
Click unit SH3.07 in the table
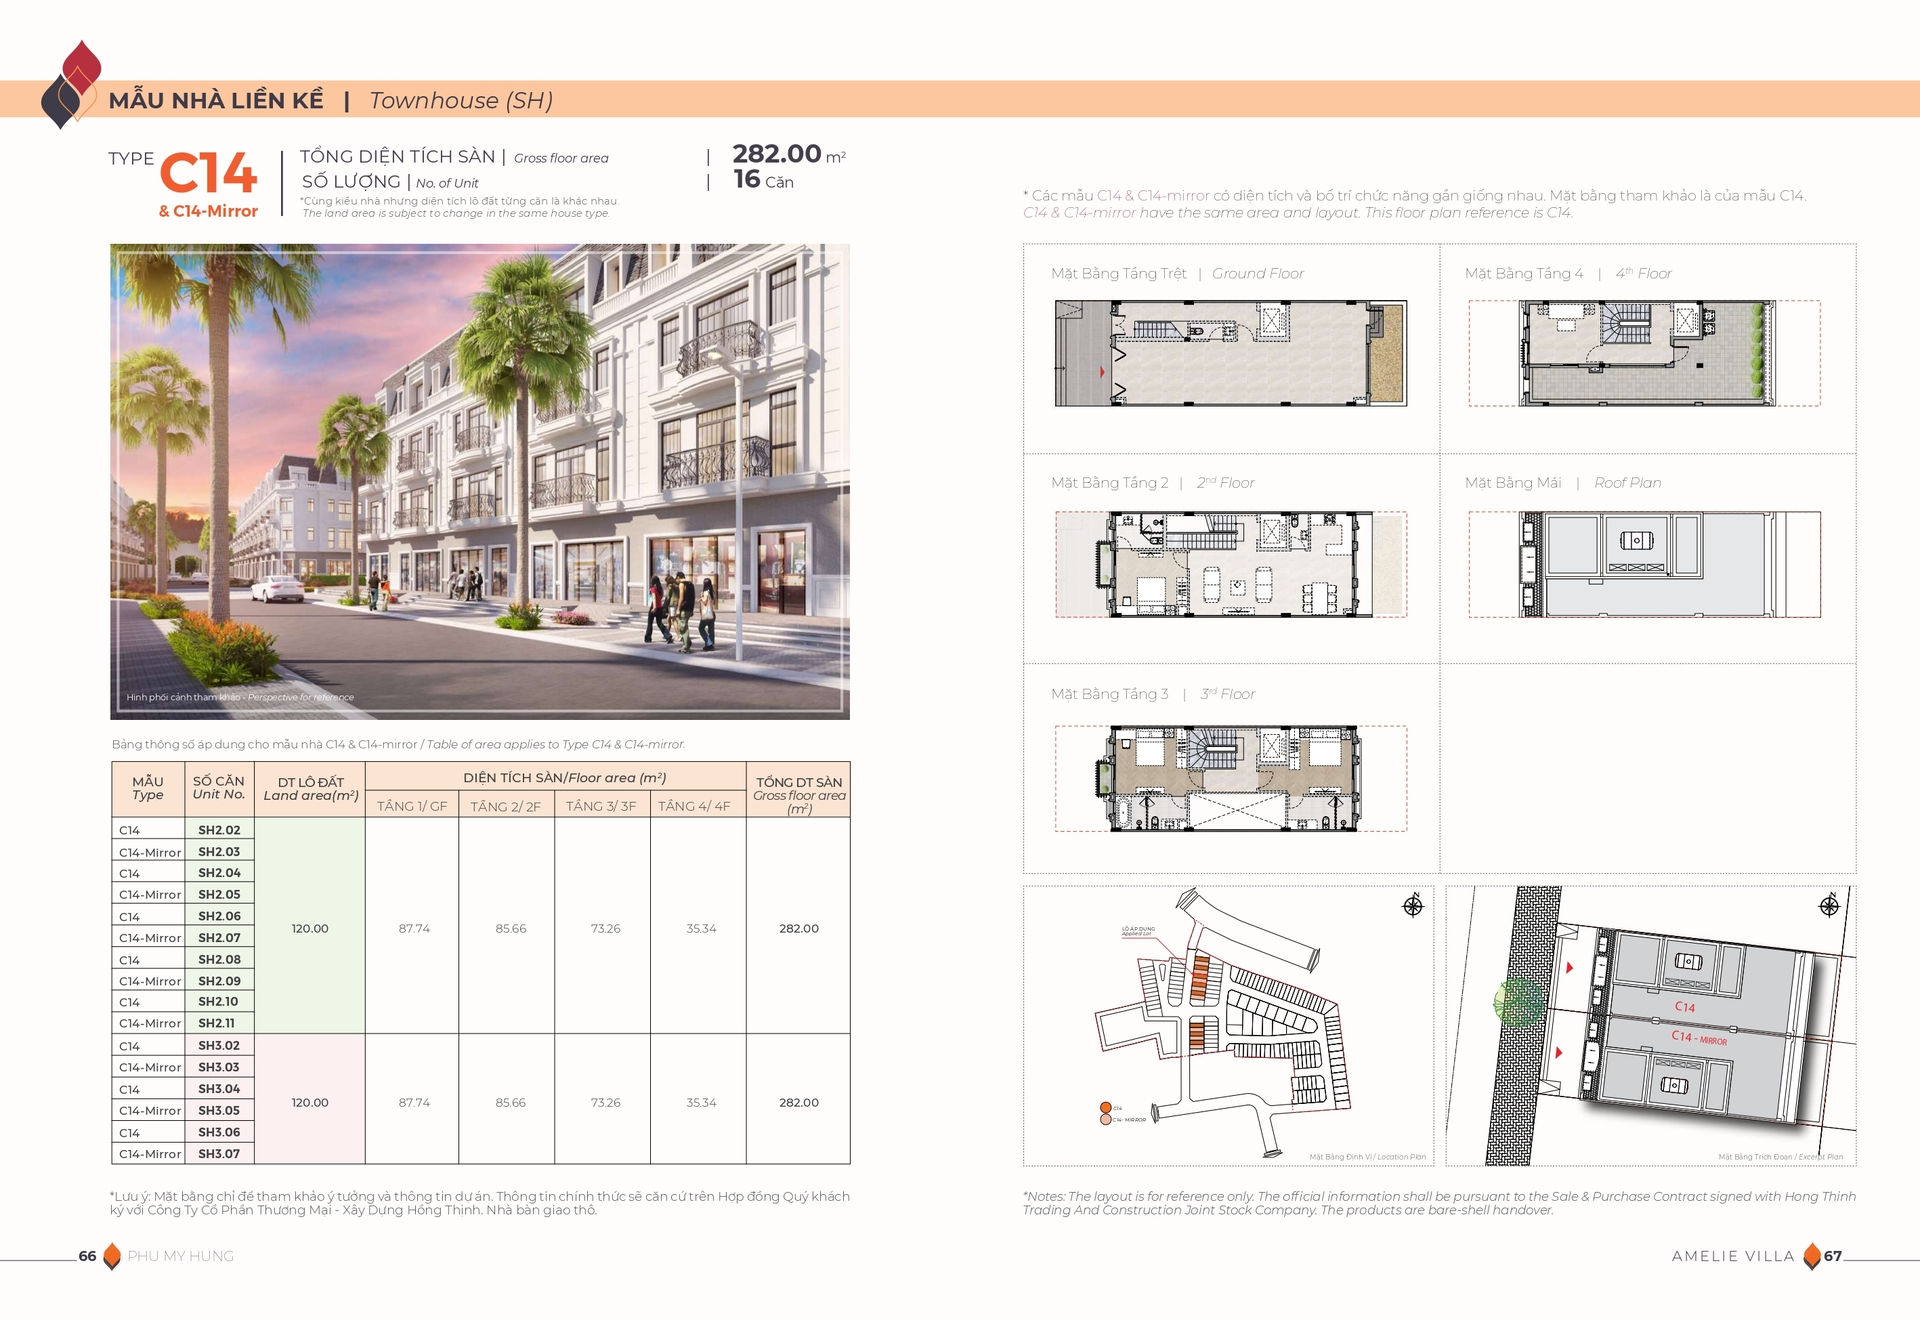(x=219, y=1154)
